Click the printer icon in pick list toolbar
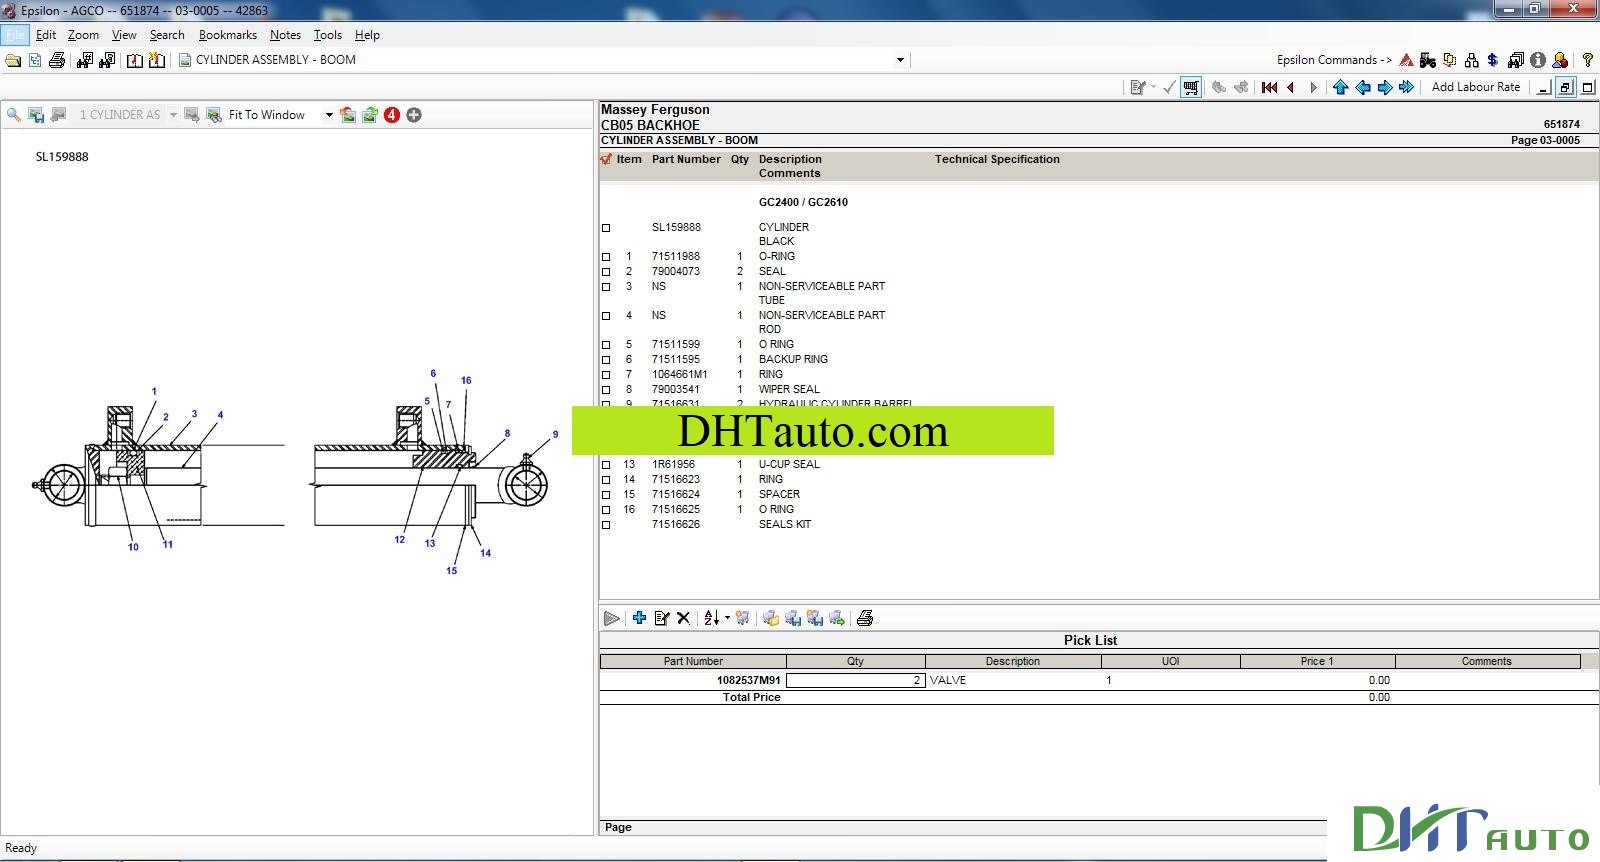 tap(865, 618)
